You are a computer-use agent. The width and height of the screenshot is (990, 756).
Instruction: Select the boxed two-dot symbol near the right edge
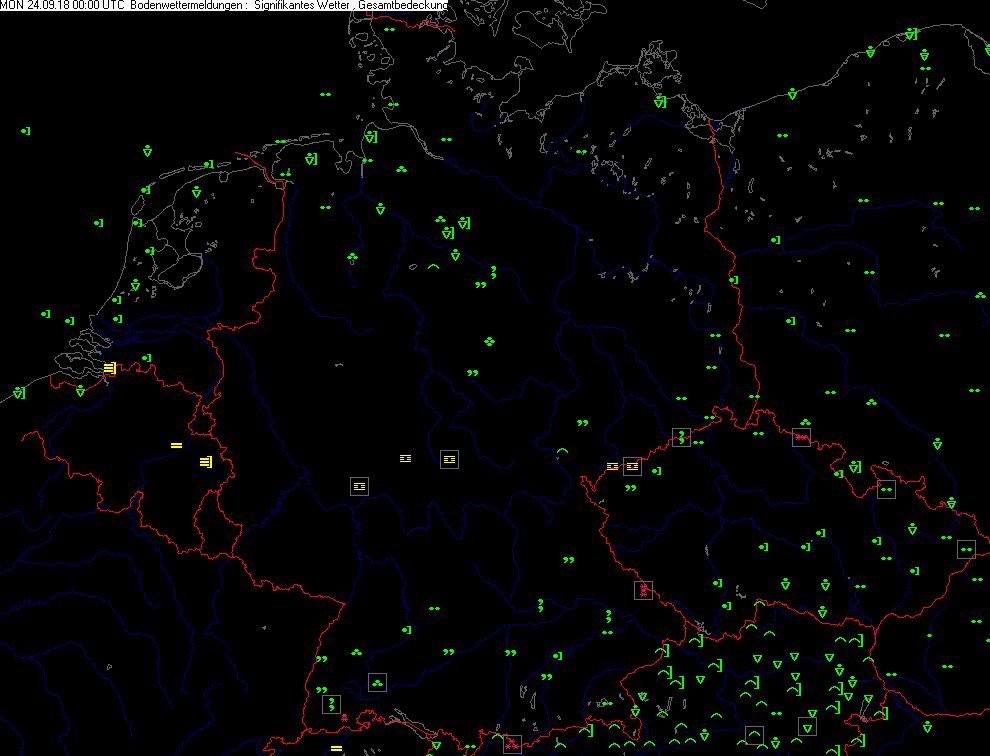point(966,549)
